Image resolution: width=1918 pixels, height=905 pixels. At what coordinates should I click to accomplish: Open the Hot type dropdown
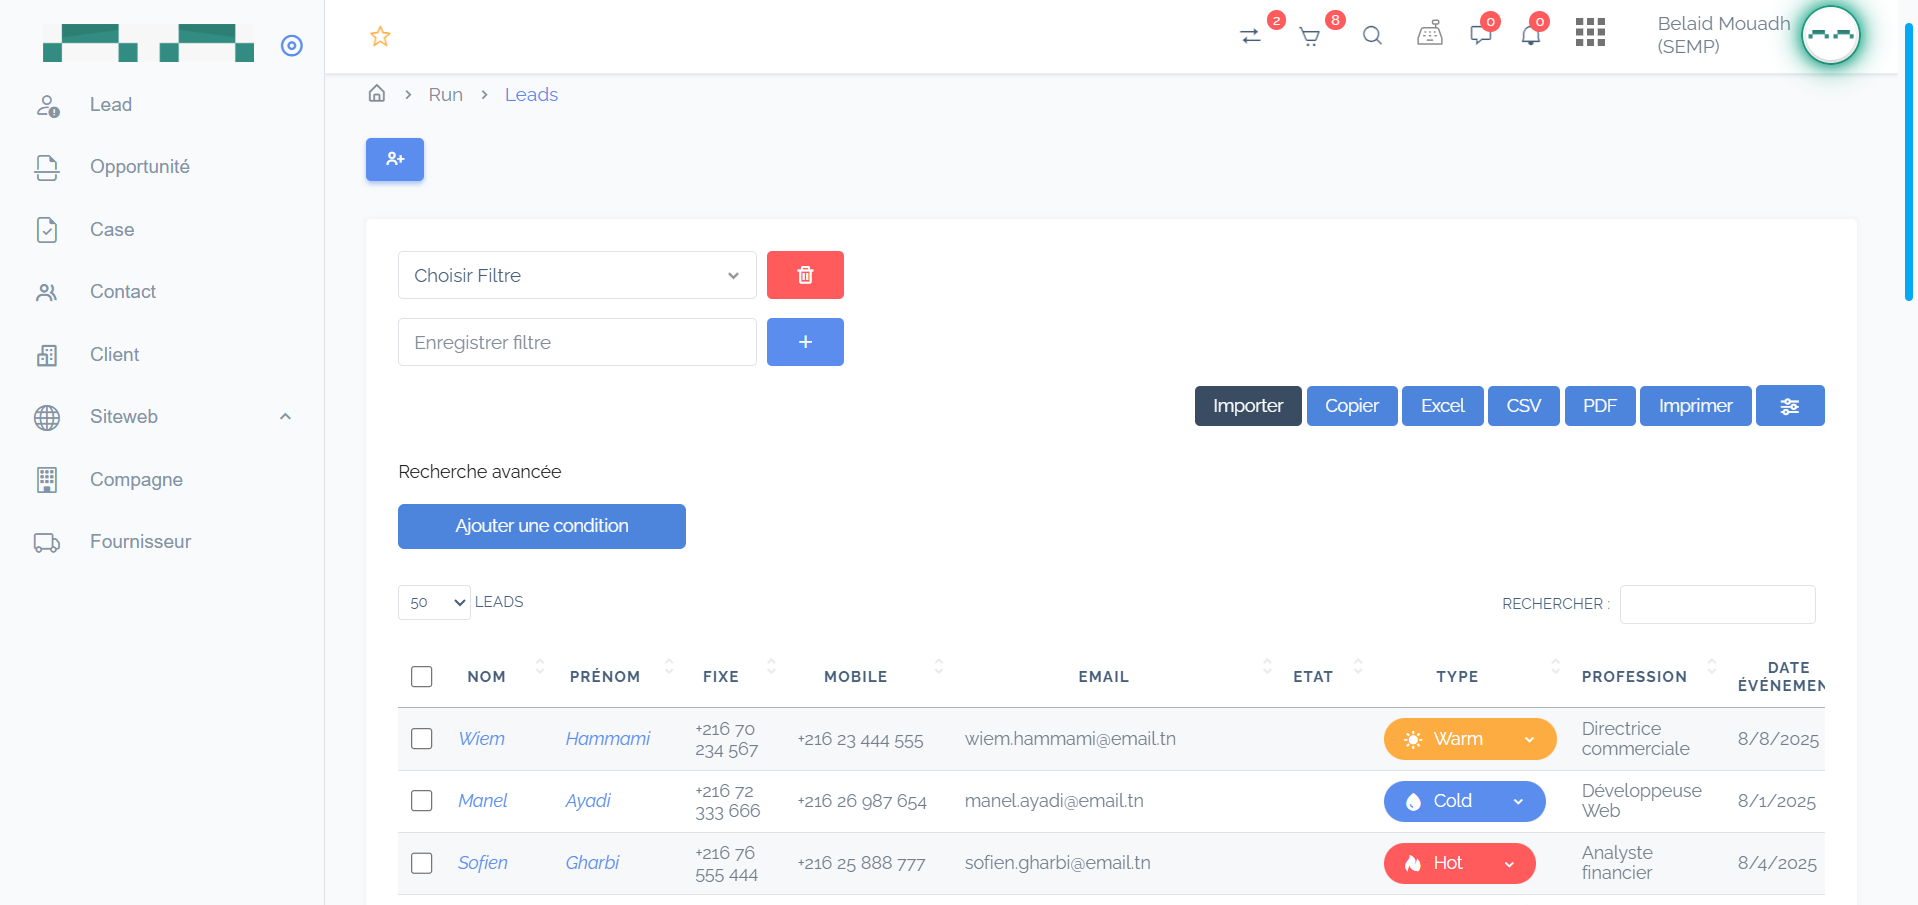1460,863
